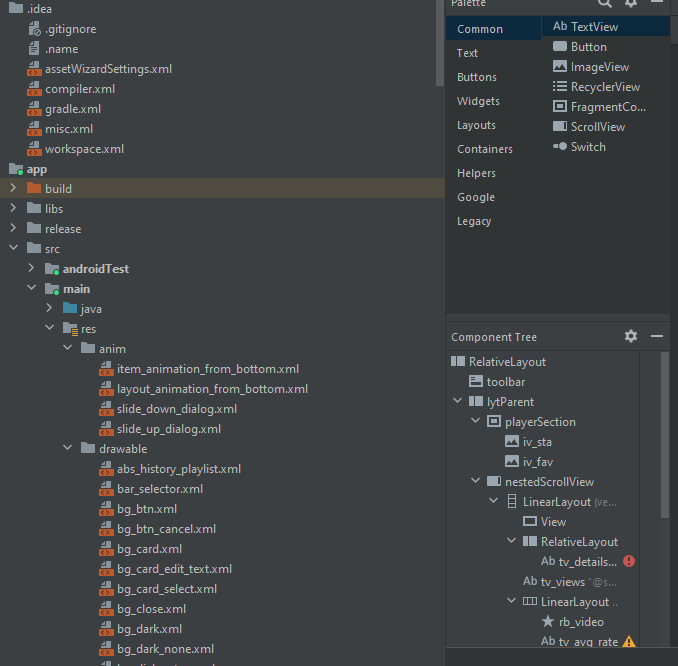678x666 pixels.
Task: Collapse nestedScrollView node
Action: (x=476, y=481)
